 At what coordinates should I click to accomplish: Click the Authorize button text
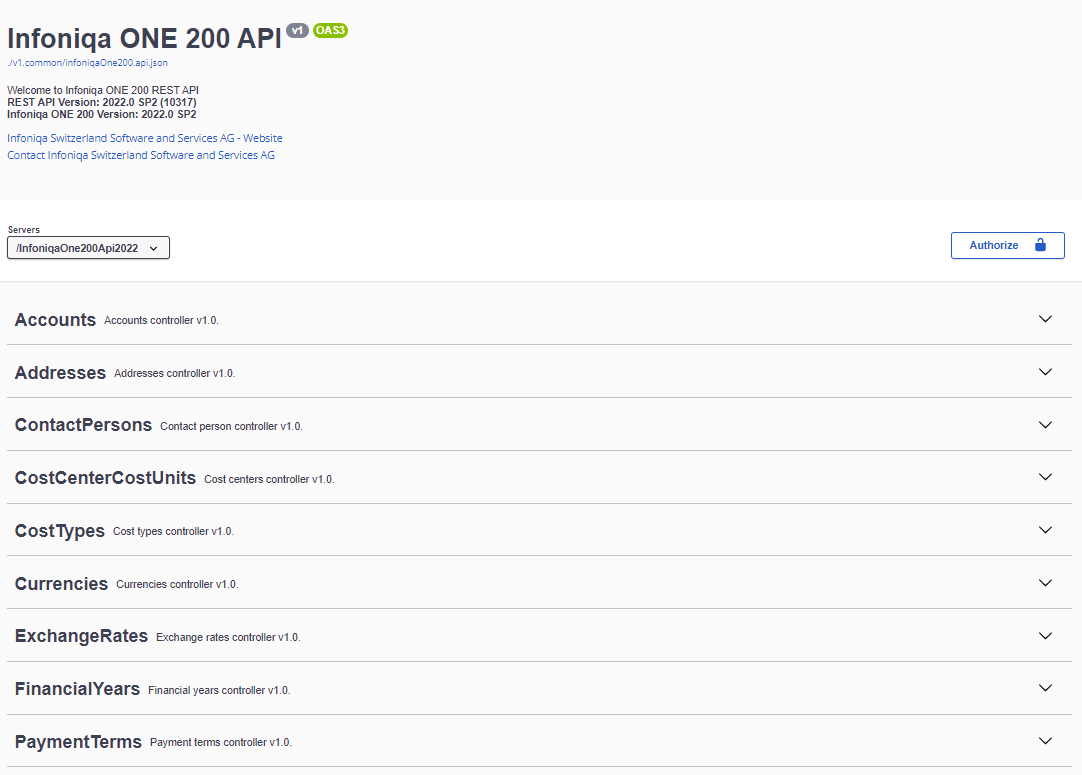994,245
